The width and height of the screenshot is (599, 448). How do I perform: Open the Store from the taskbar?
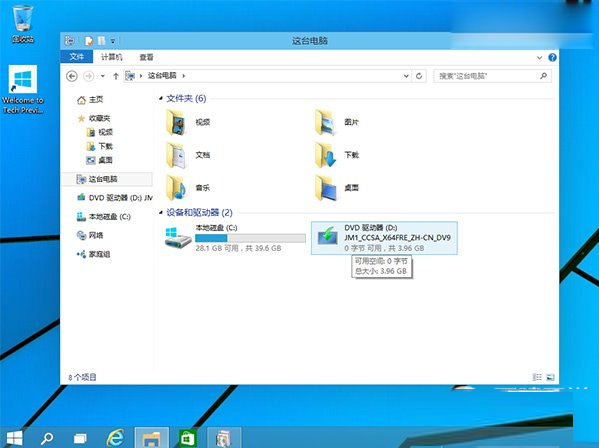(x=188, y=438)
